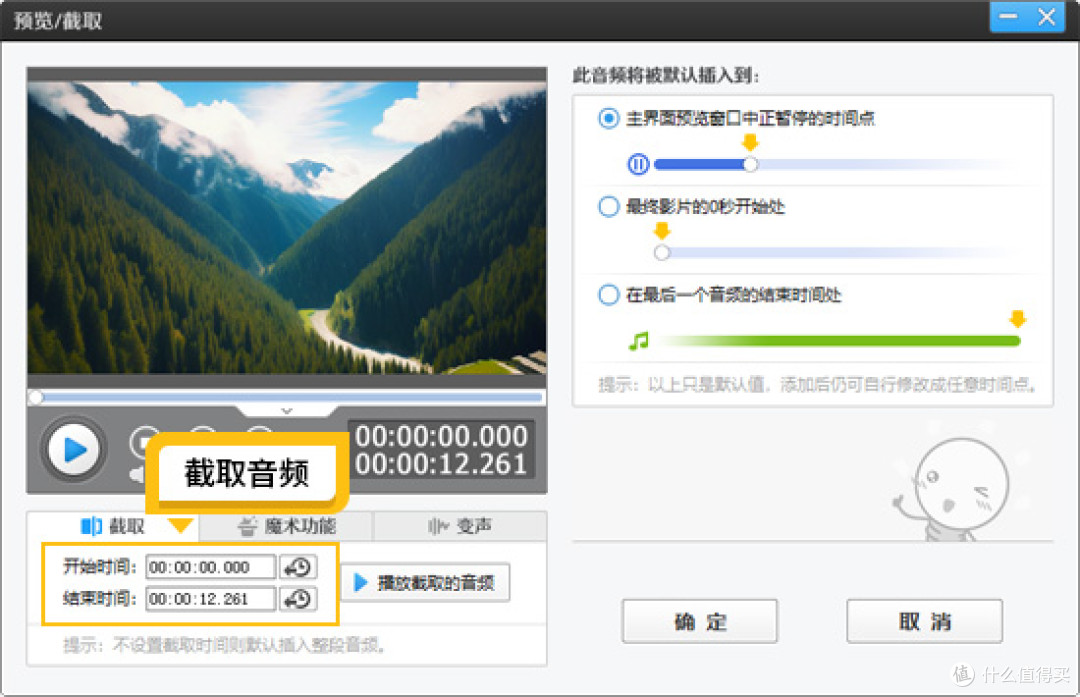Switch to 魔术功能 tab
The image size is (1080, 697).
tap(287, 526)
